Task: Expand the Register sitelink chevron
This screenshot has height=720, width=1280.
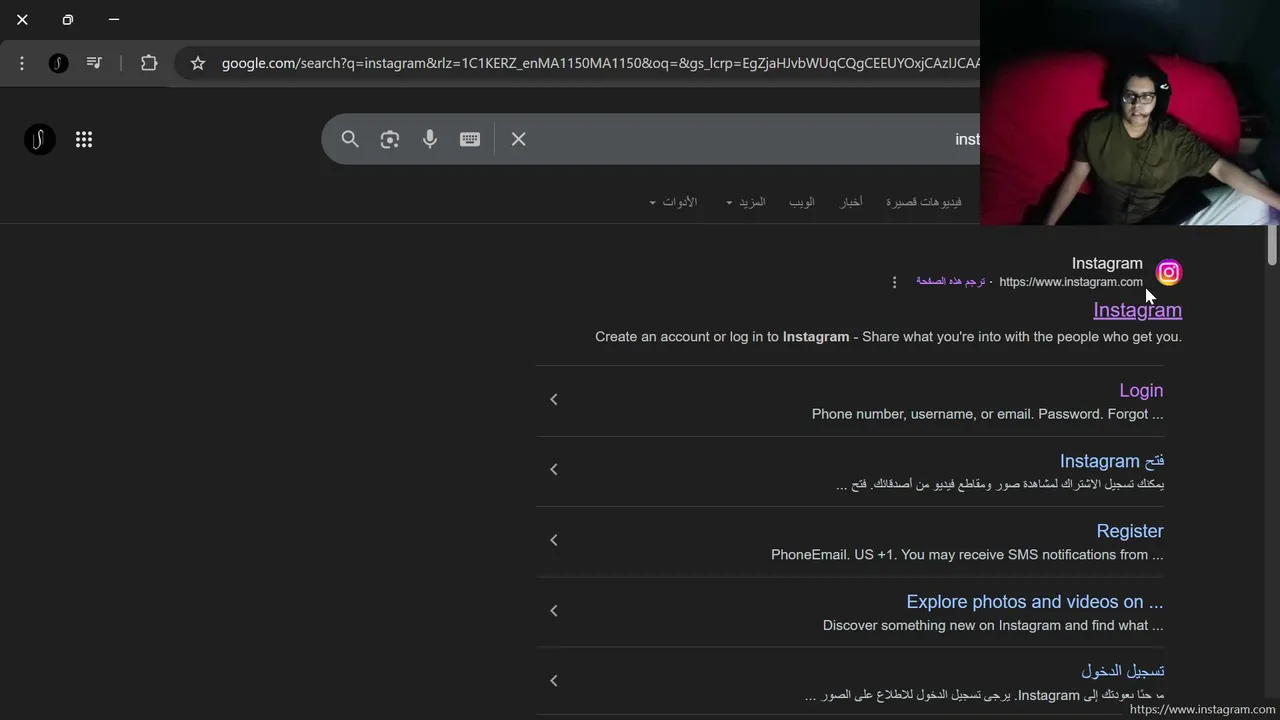Action: (x=553, y=540)
